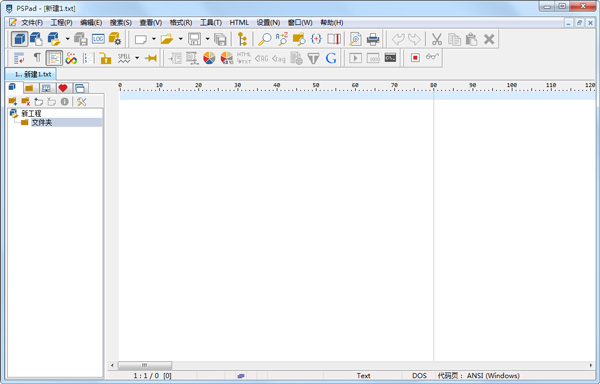Expand the SPELL dropdown arrow
Image resolution: width=600 pixels, height=384 pixels.
pos(137,58)
